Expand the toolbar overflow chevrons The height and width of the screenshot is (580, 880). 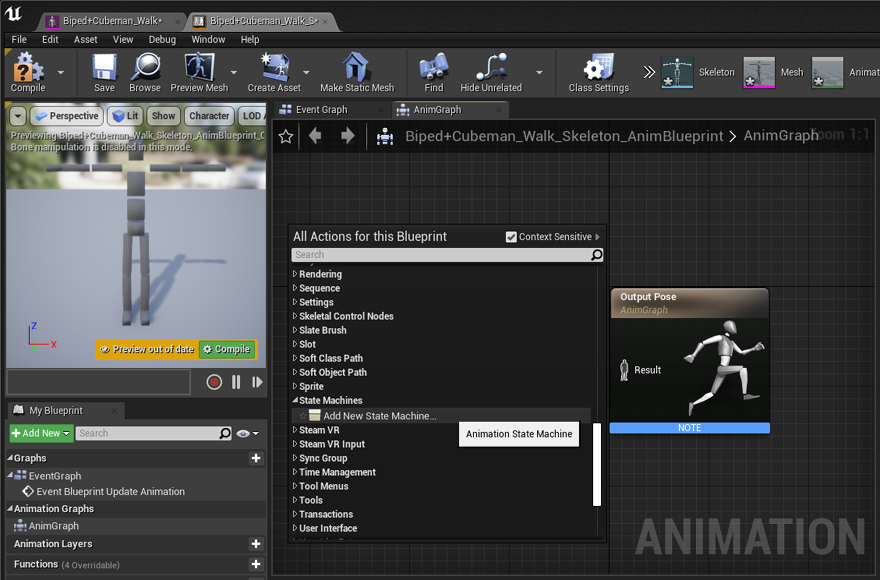click(x=649, y=72)
